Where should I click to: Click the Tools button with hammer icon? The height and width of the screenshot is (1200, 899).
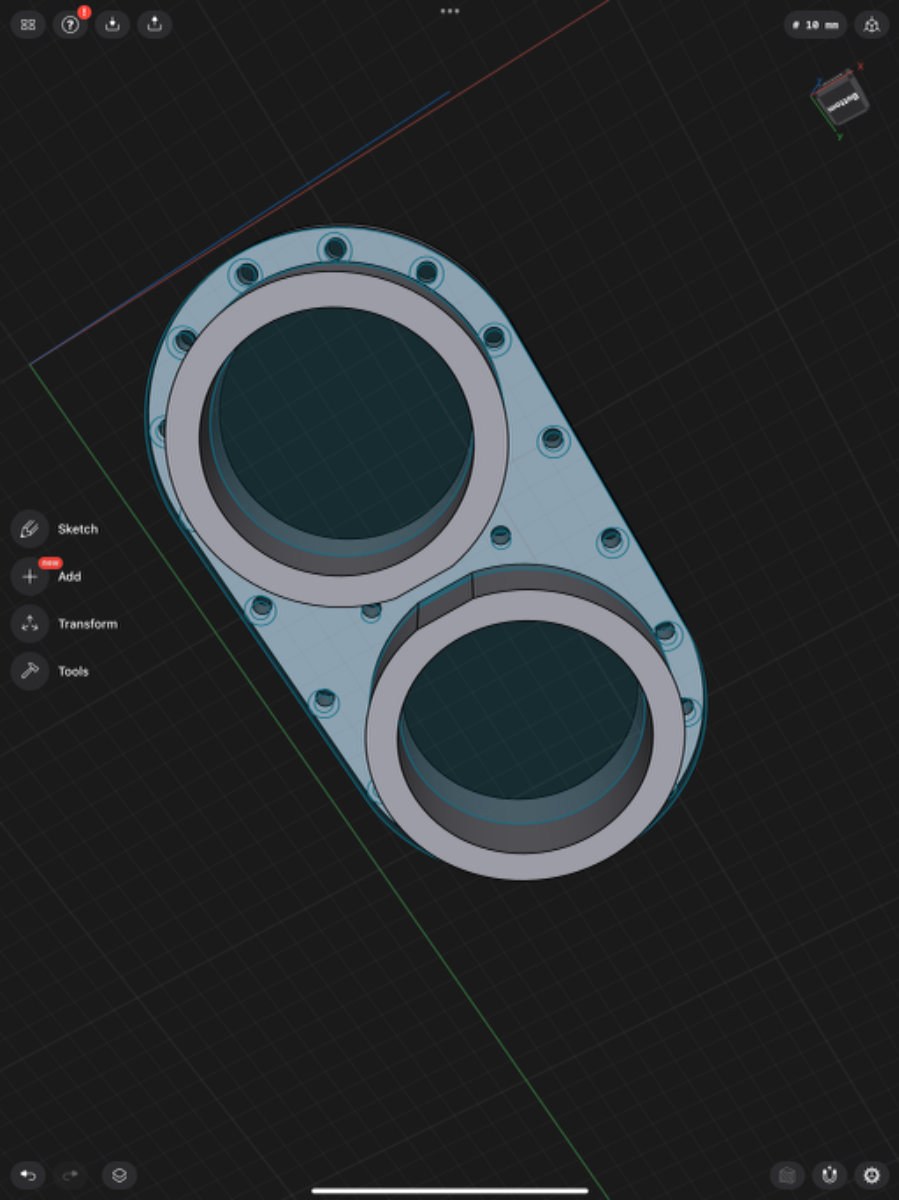click(x=30, y=672)
